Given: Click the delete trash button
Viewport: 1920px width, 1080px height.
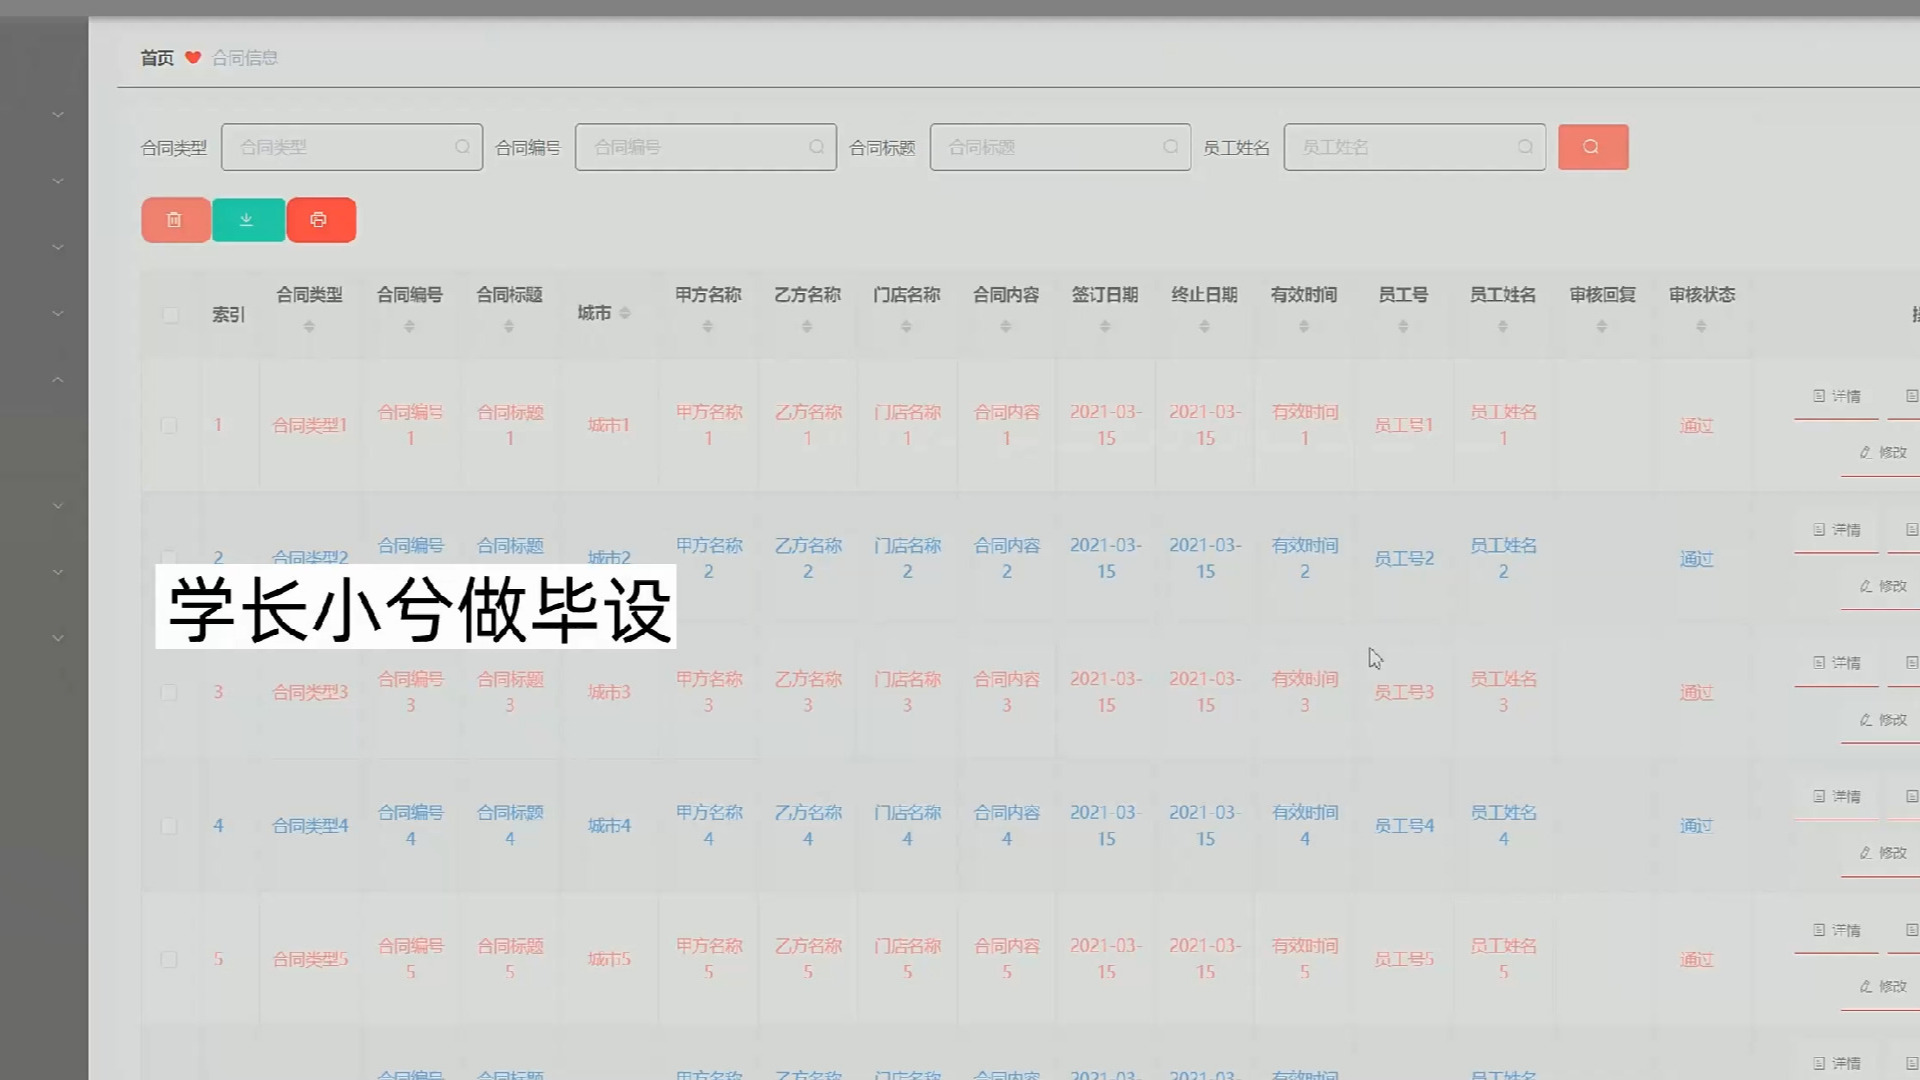Looking at the screenshot, I should tap(175, 220).
